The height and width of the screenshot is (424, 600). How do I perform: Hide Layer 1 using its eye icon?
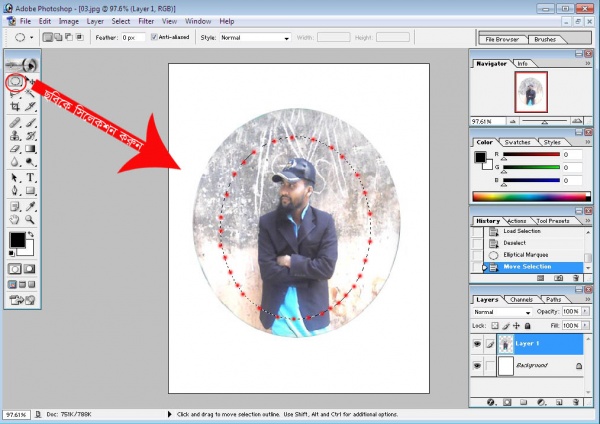pos(477,344)
